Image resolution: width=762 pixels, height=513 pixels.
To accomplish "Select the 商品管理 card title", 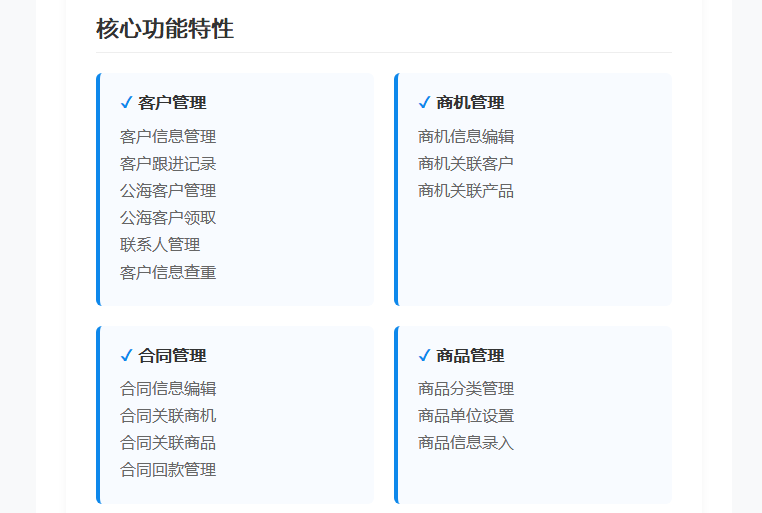I will point(470,356).
